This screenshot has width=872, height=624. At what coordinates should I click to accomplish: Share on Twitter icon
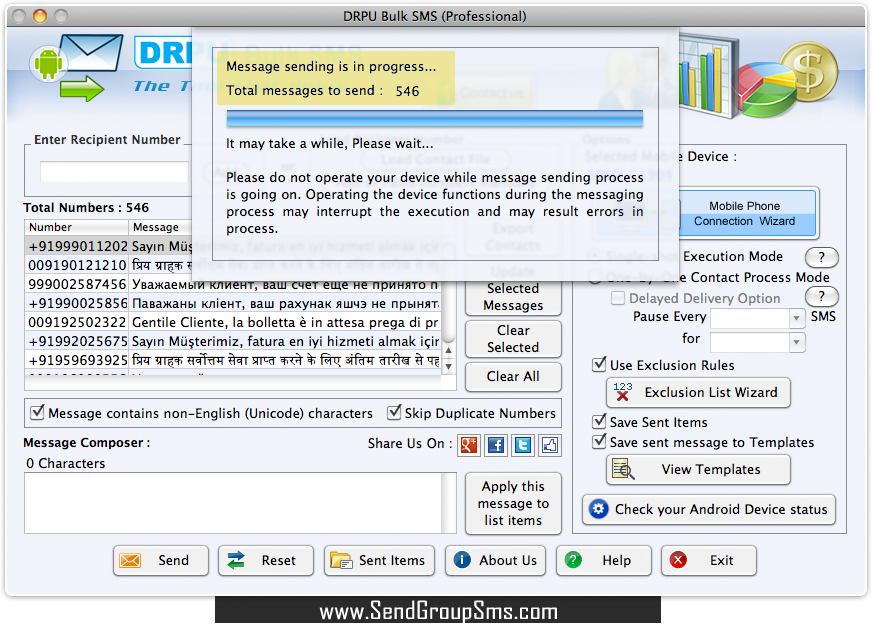coord(523,445)
